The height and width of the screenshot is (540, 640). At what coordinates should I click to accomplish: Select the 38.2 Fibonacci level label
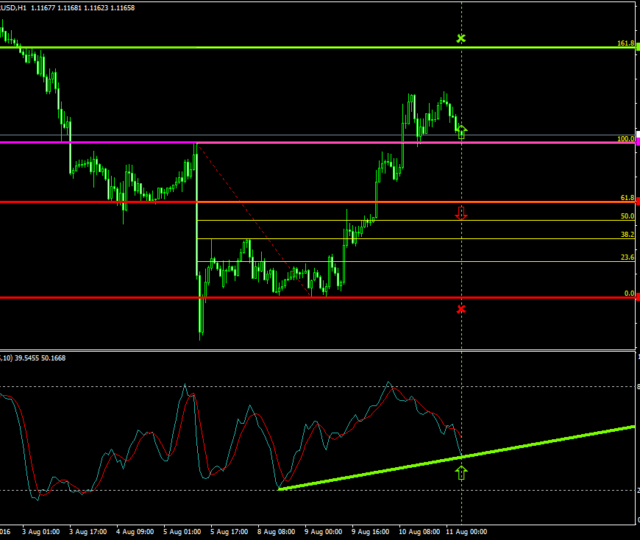tap(626, 234)
